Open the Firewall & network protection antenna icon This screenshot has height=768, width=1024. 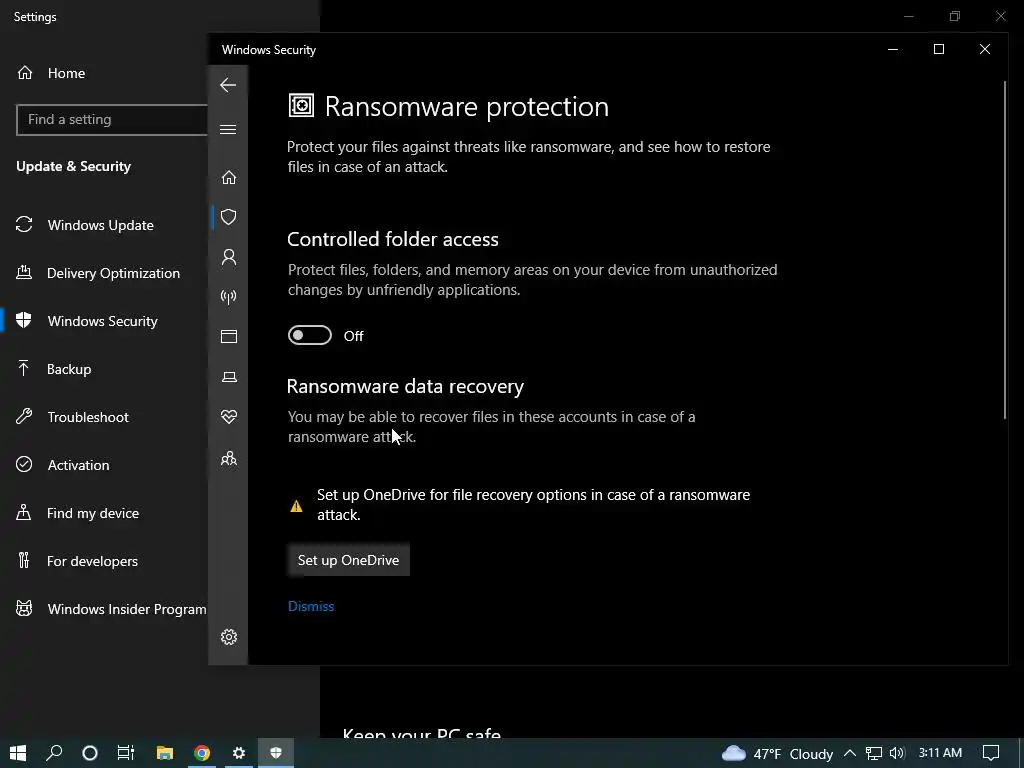[229, 297]
